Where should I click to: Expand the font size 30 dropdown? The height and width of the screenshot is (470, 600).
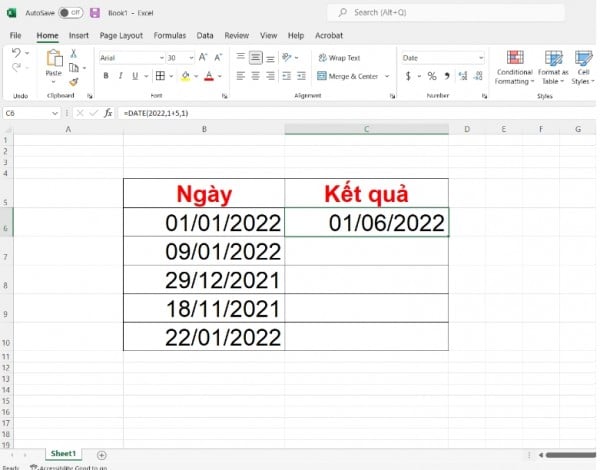point(191,58)
